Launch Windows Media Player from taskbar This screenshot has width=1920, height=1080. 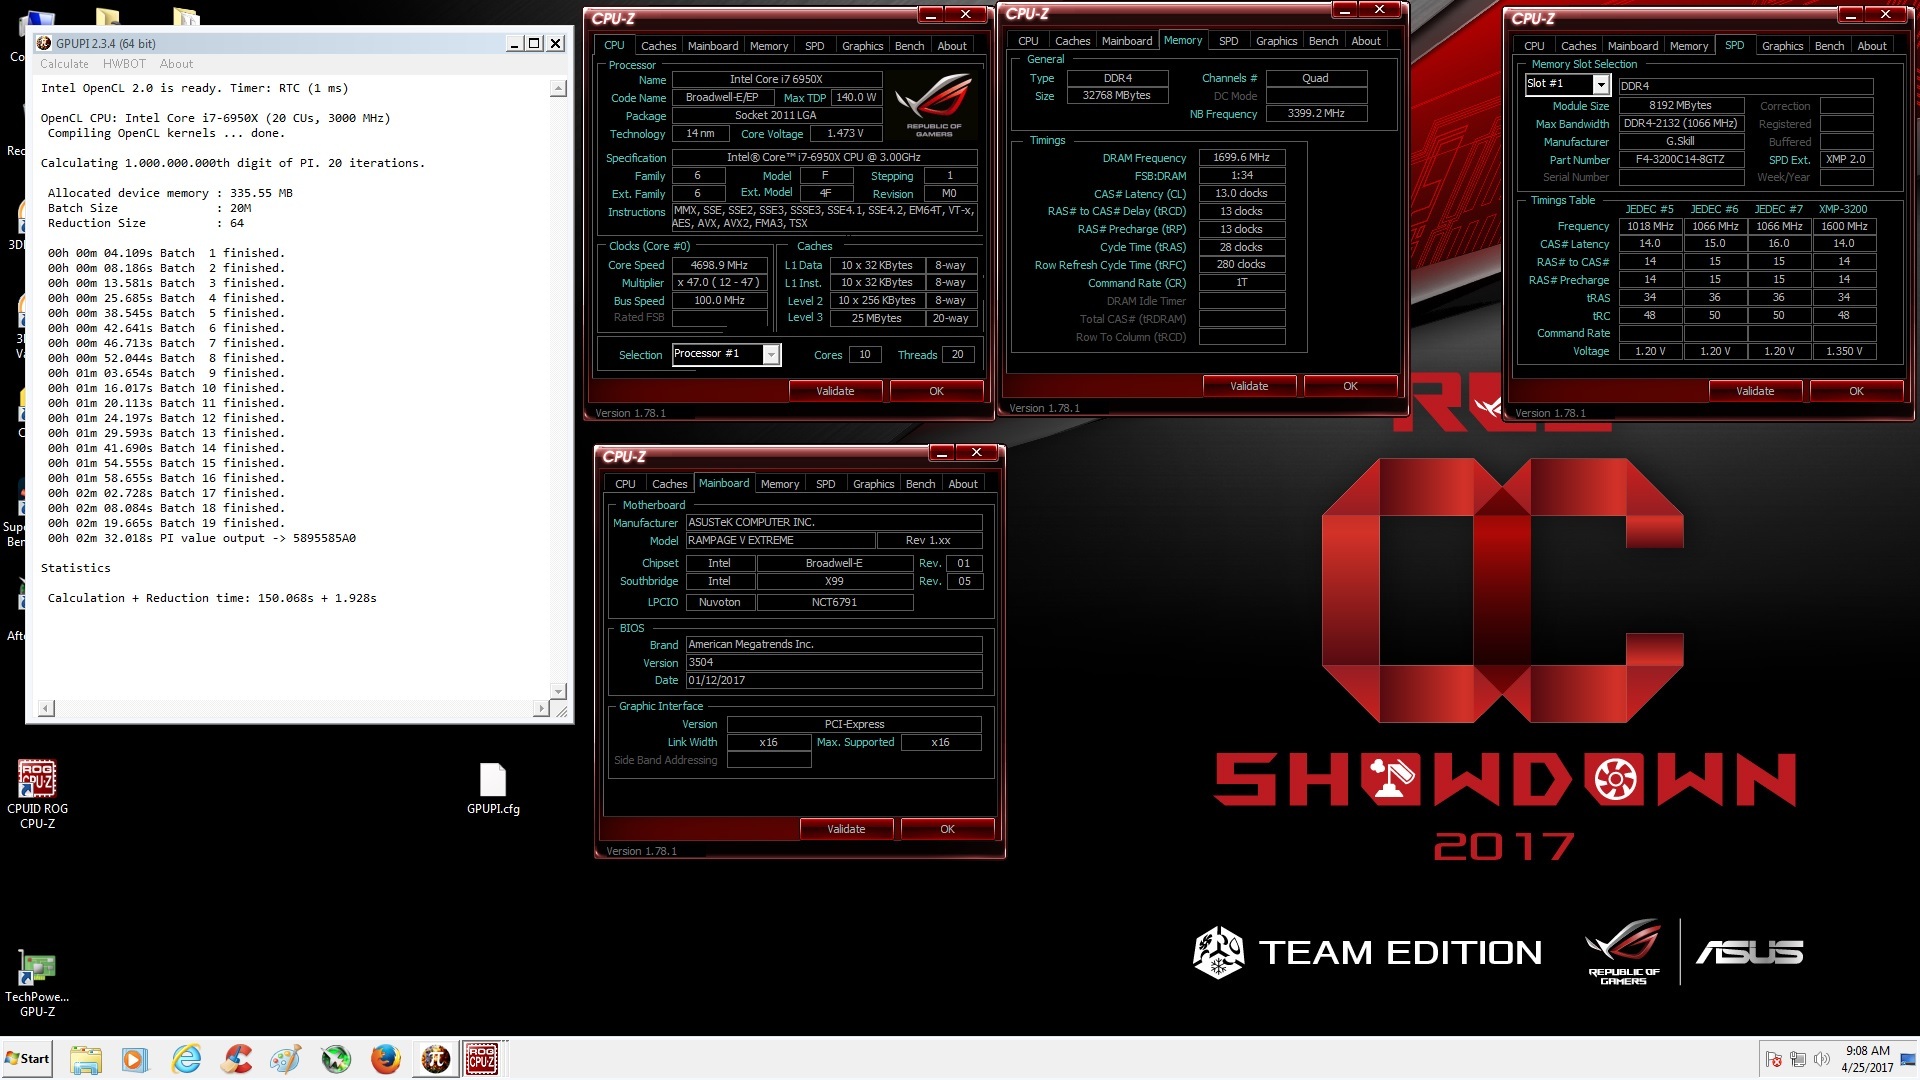click(135, 1059)
